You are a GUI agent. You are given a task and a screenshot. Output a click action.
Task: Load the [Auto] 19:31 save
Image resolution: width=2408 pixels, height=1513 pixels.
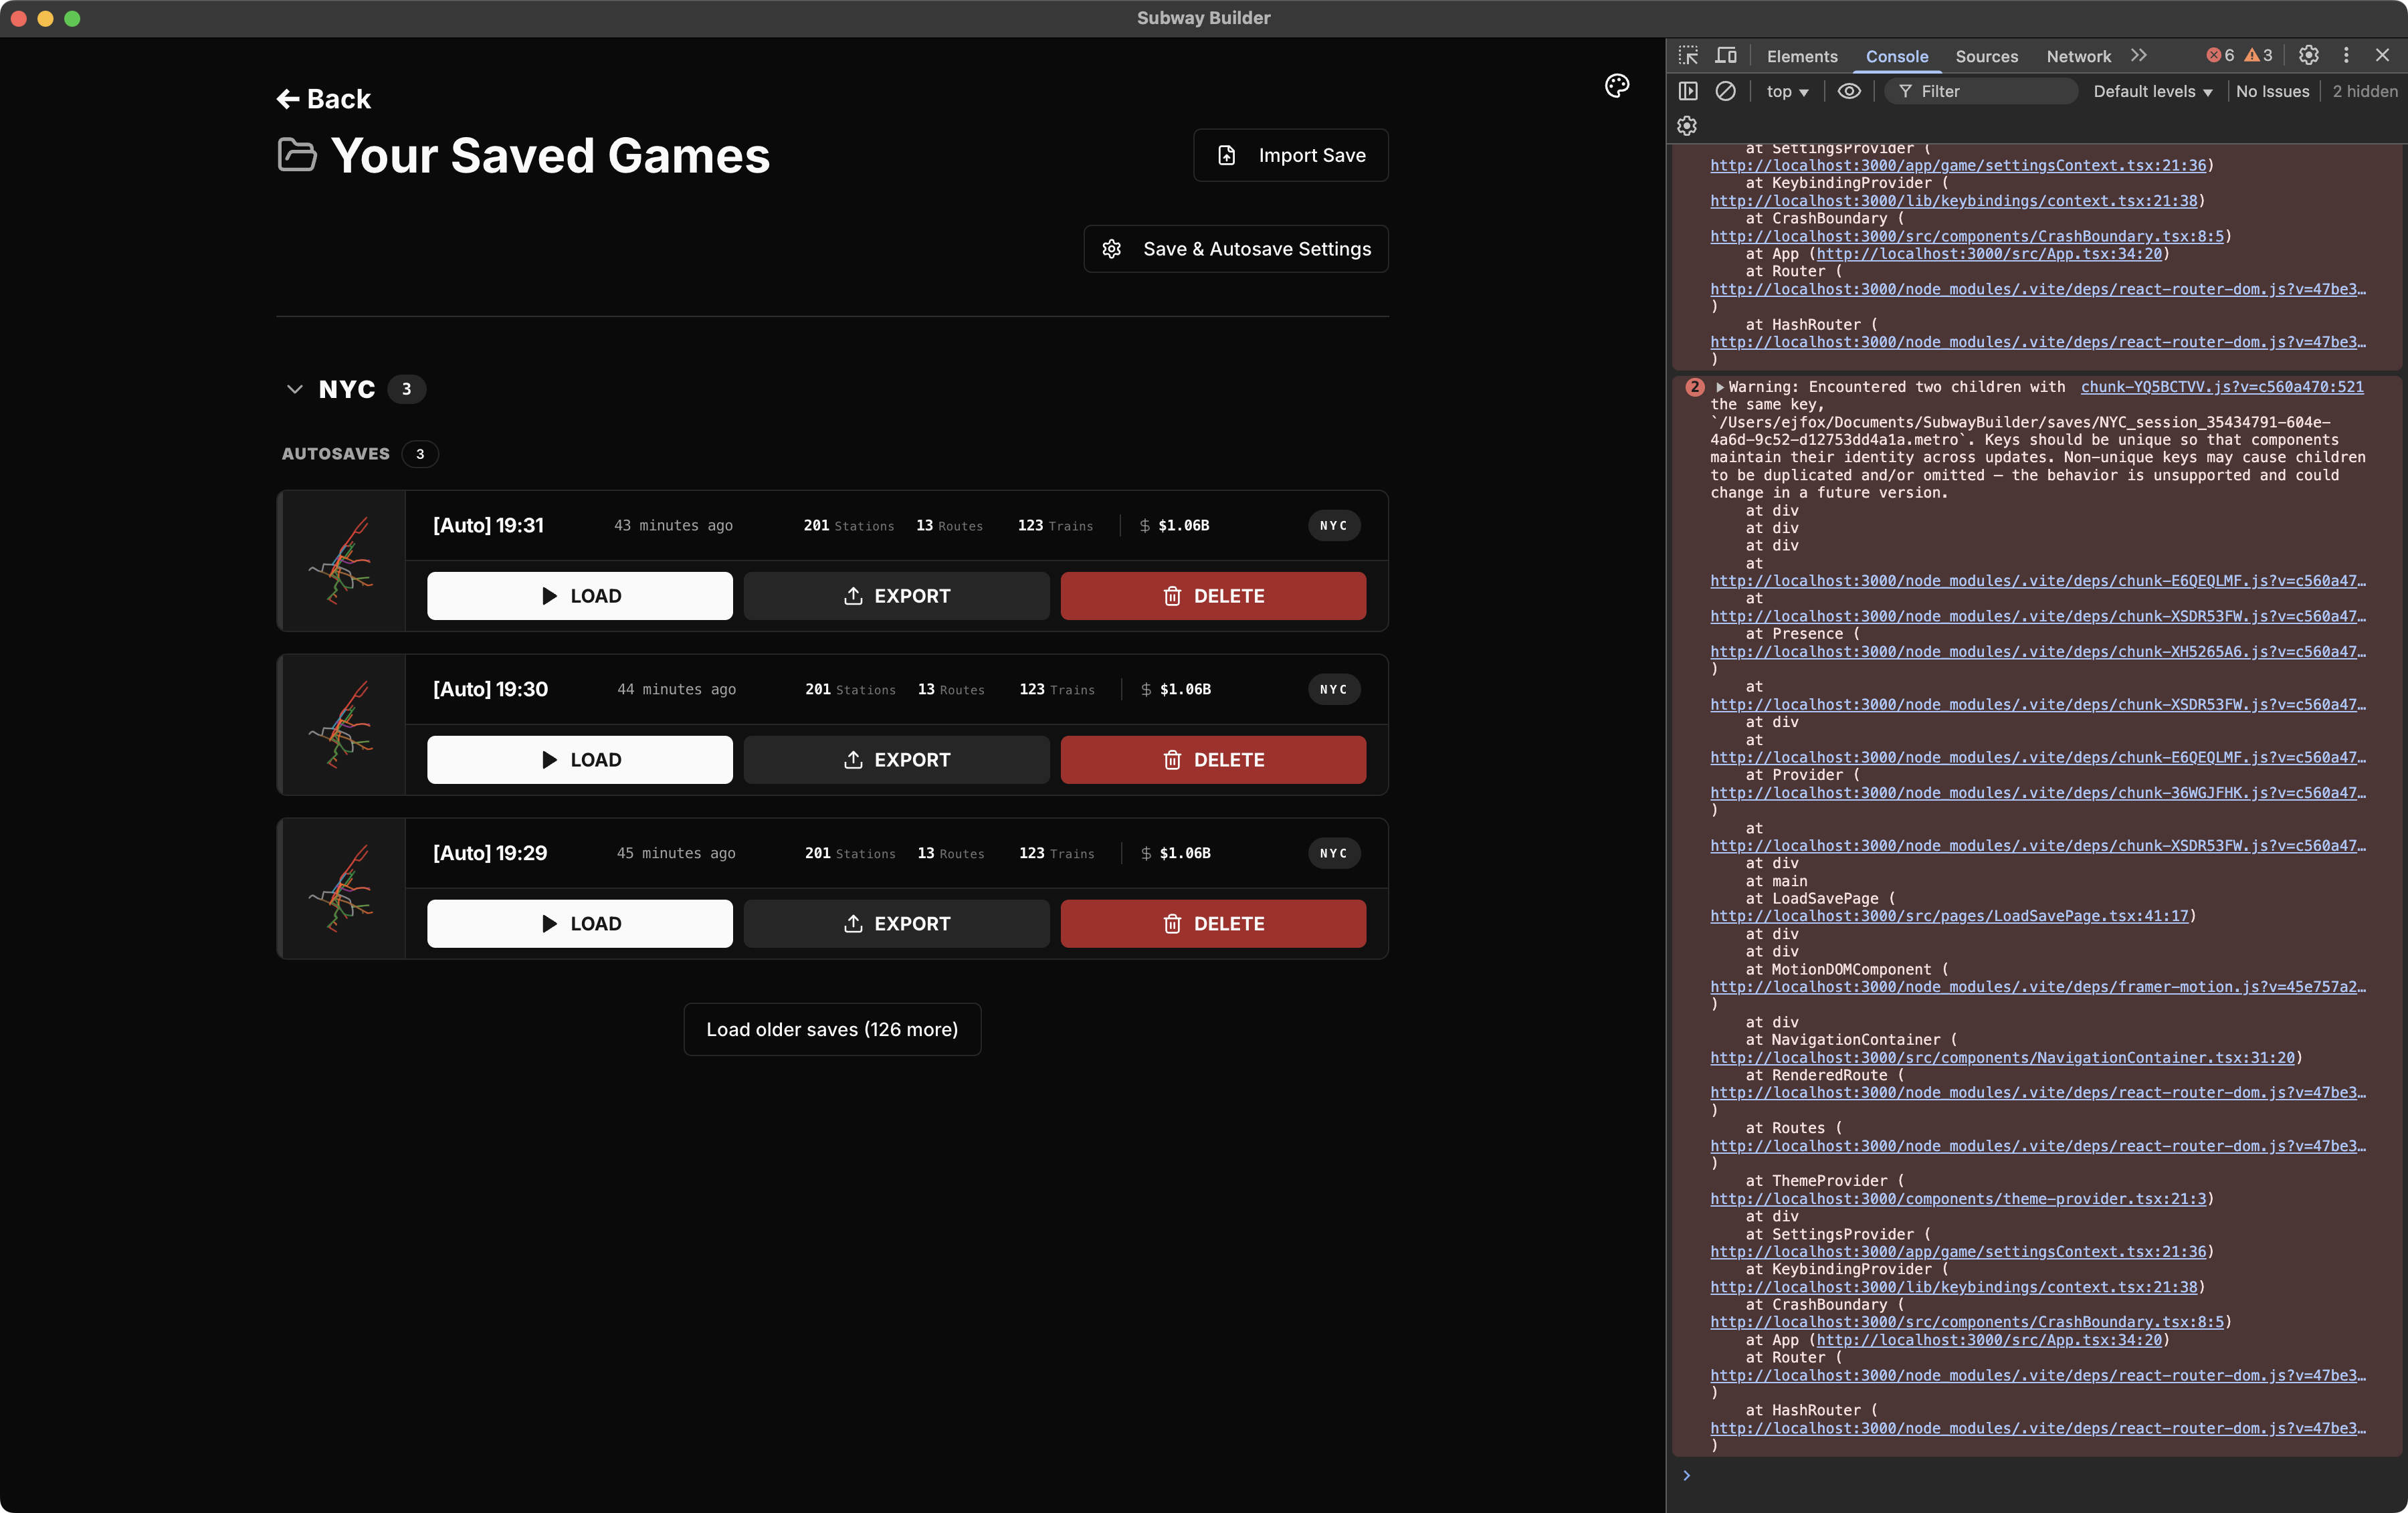click(x=579, y=596)
